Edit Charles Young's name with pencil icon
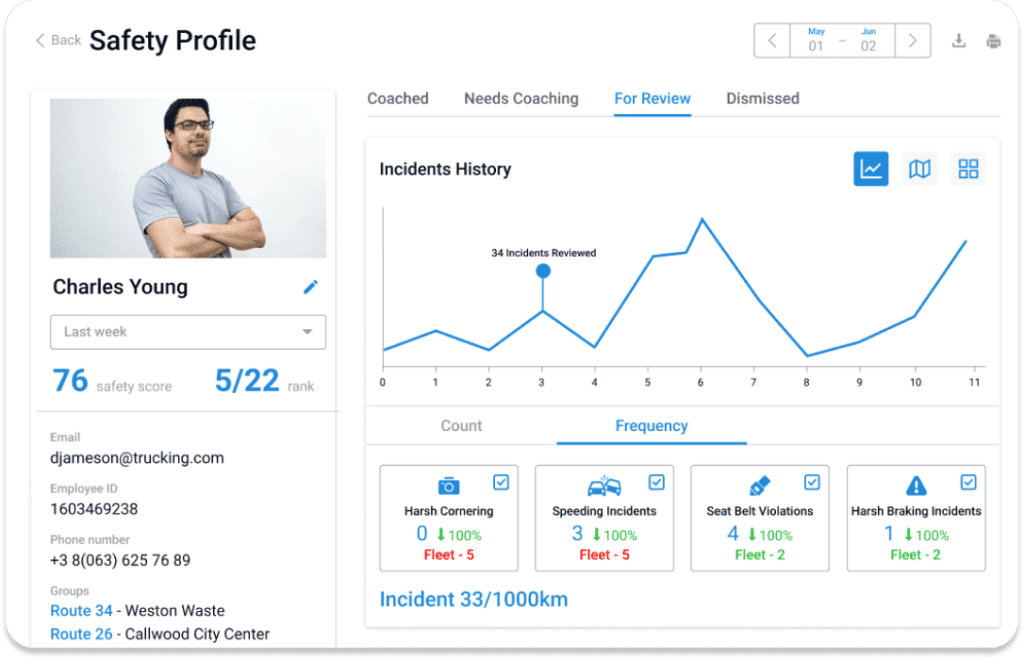The width and height of the screenshot is (1024, 660). point(311,287)
